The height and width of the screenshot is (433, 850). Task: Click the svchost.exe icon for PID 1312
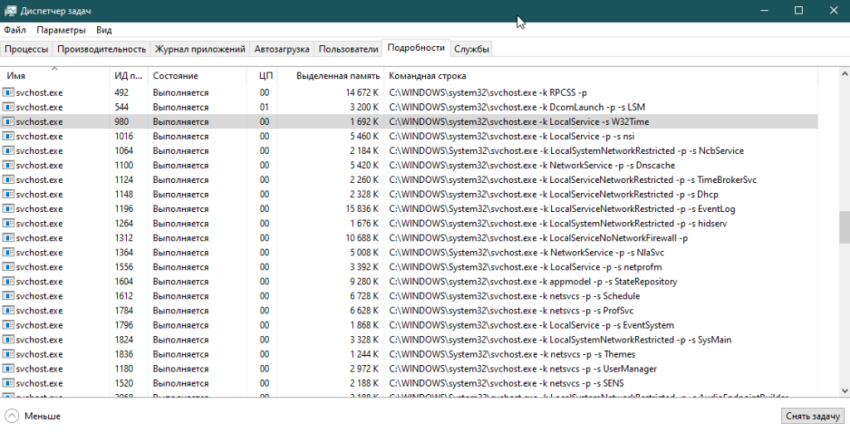[x=8, y=238]
